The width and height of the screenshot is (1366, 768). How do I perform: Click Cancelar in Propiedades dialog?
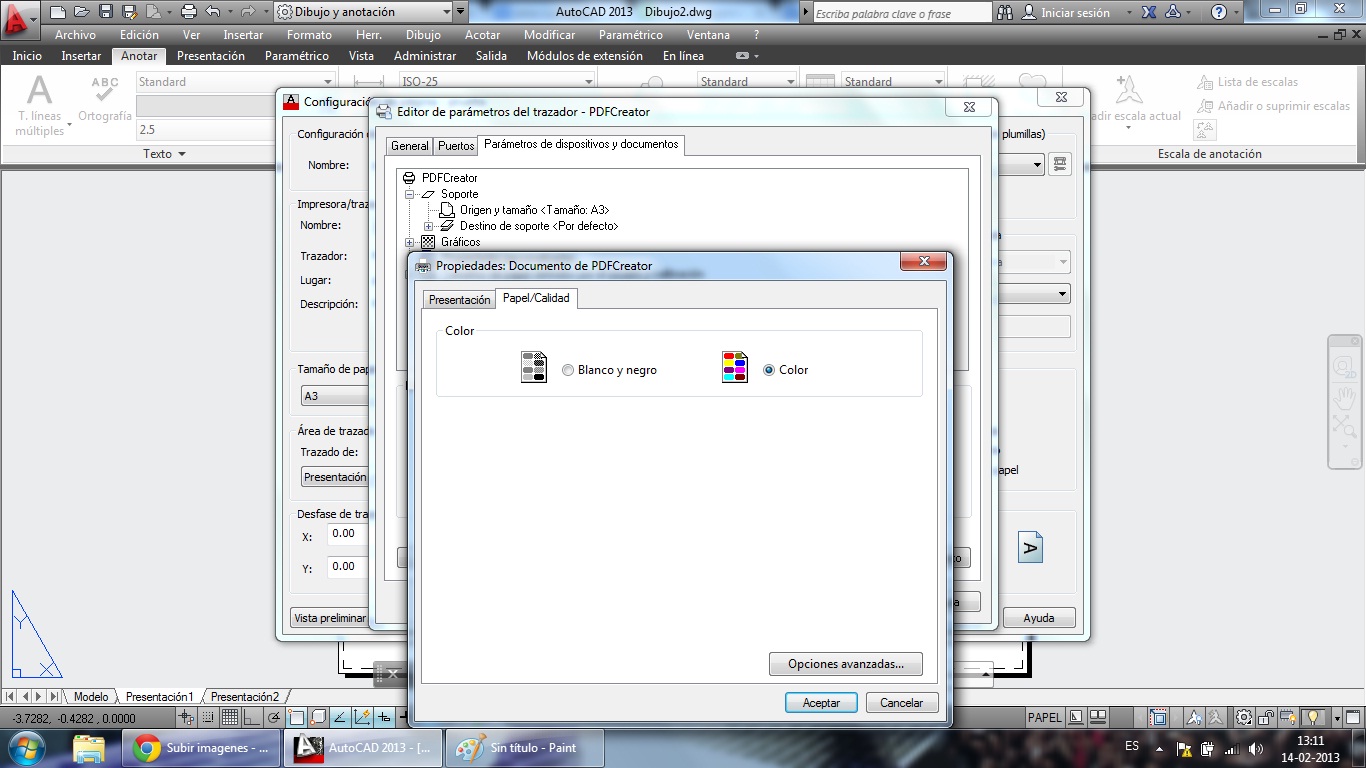[x=901, y=703]
